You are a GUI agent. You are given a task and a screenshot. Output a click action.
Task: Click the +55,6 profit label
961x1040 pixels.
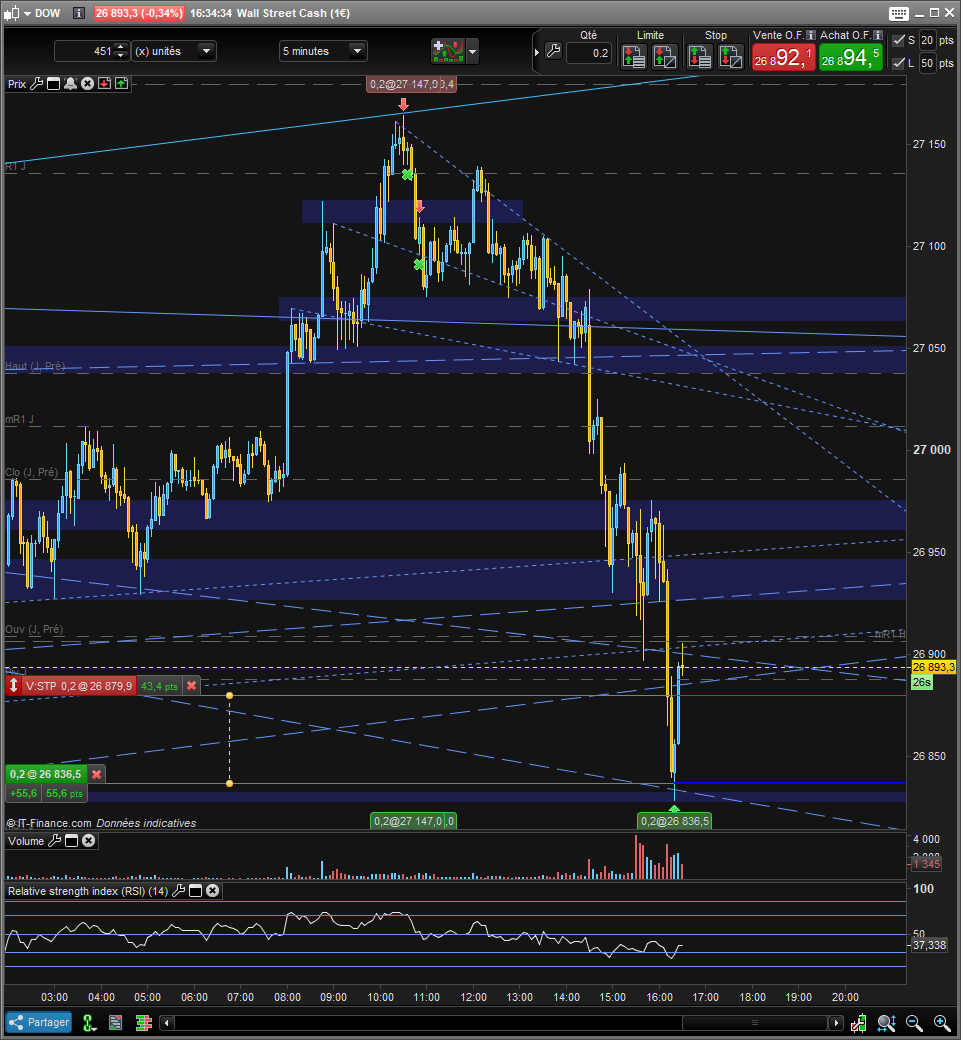[24, 793]
